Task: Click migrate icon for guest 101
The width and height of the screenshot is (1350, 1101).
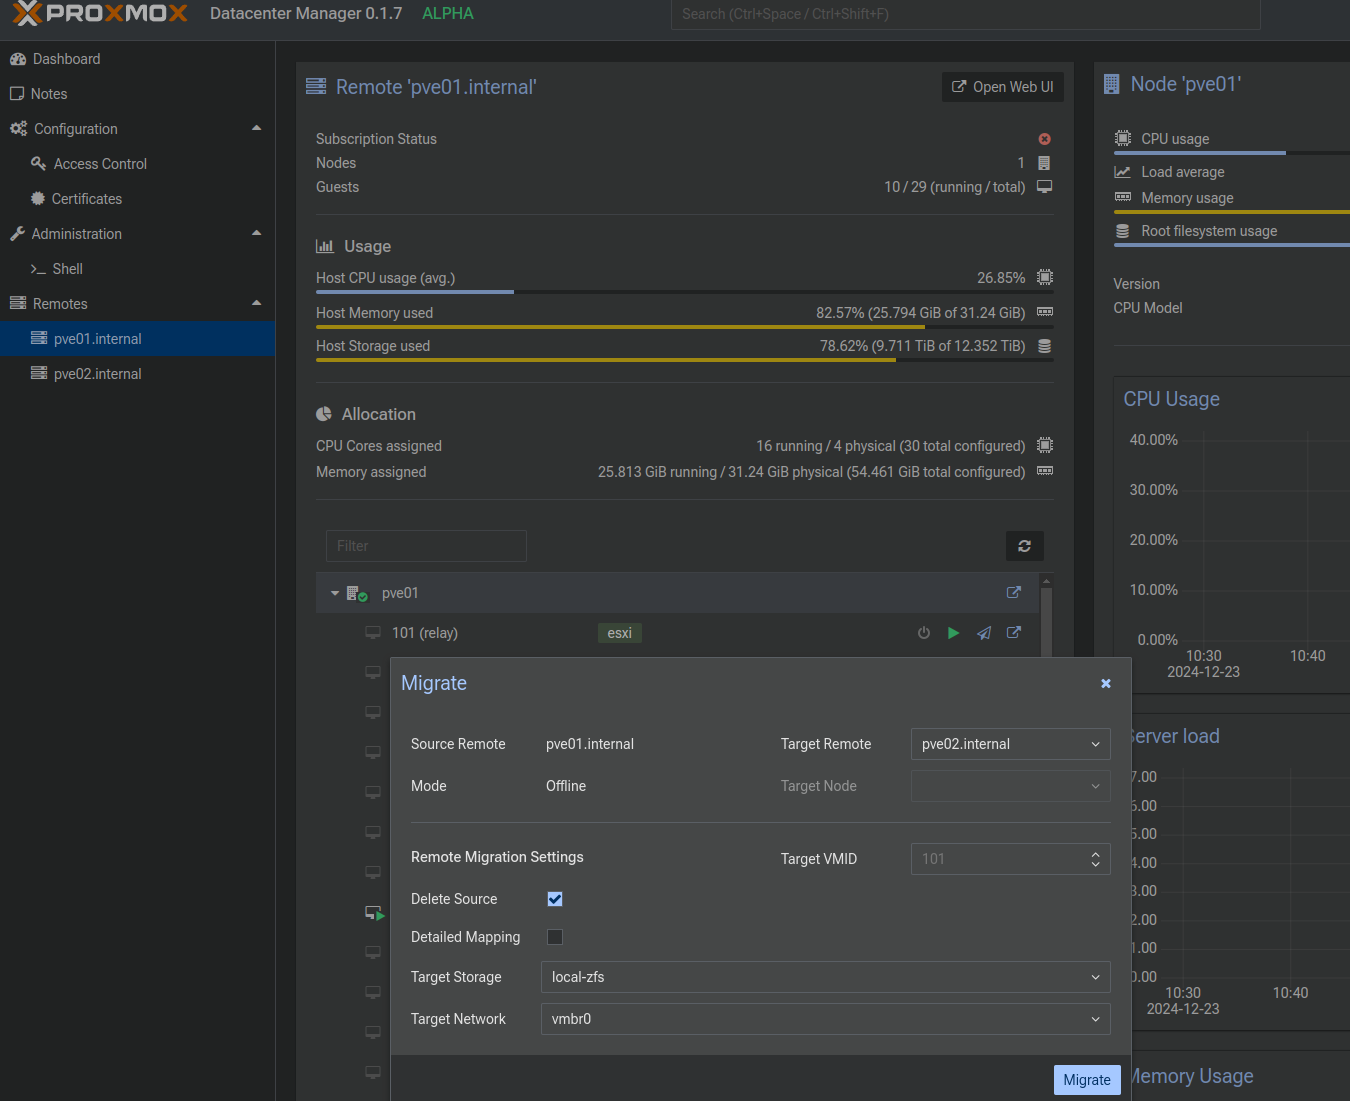Action: click(x=984, y=633)
